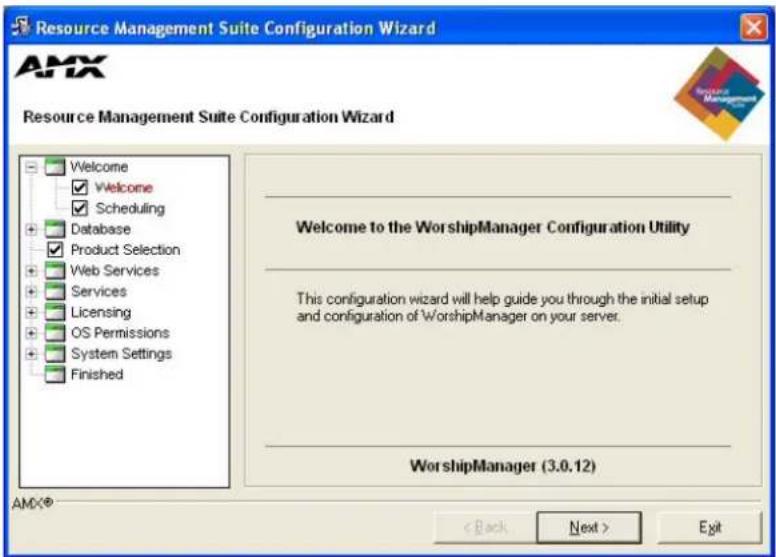This screenshot has width=776, height=557.
Task: Expand the OS Permissions tree node
Action: click(31, 333)
